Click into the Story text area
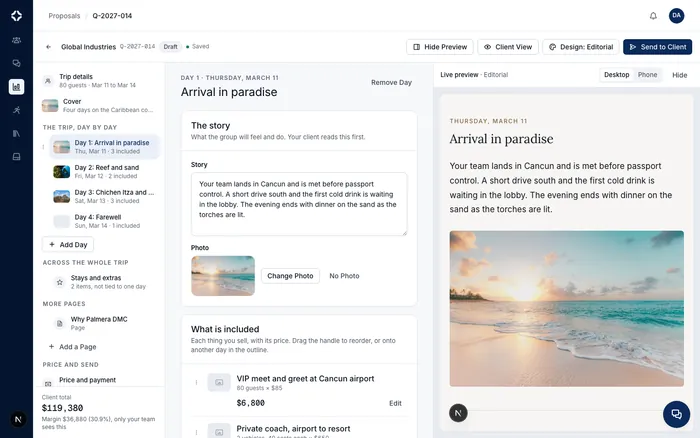This screenshot has width=700, height=438. pyautogui.click(x=299, y=204)
